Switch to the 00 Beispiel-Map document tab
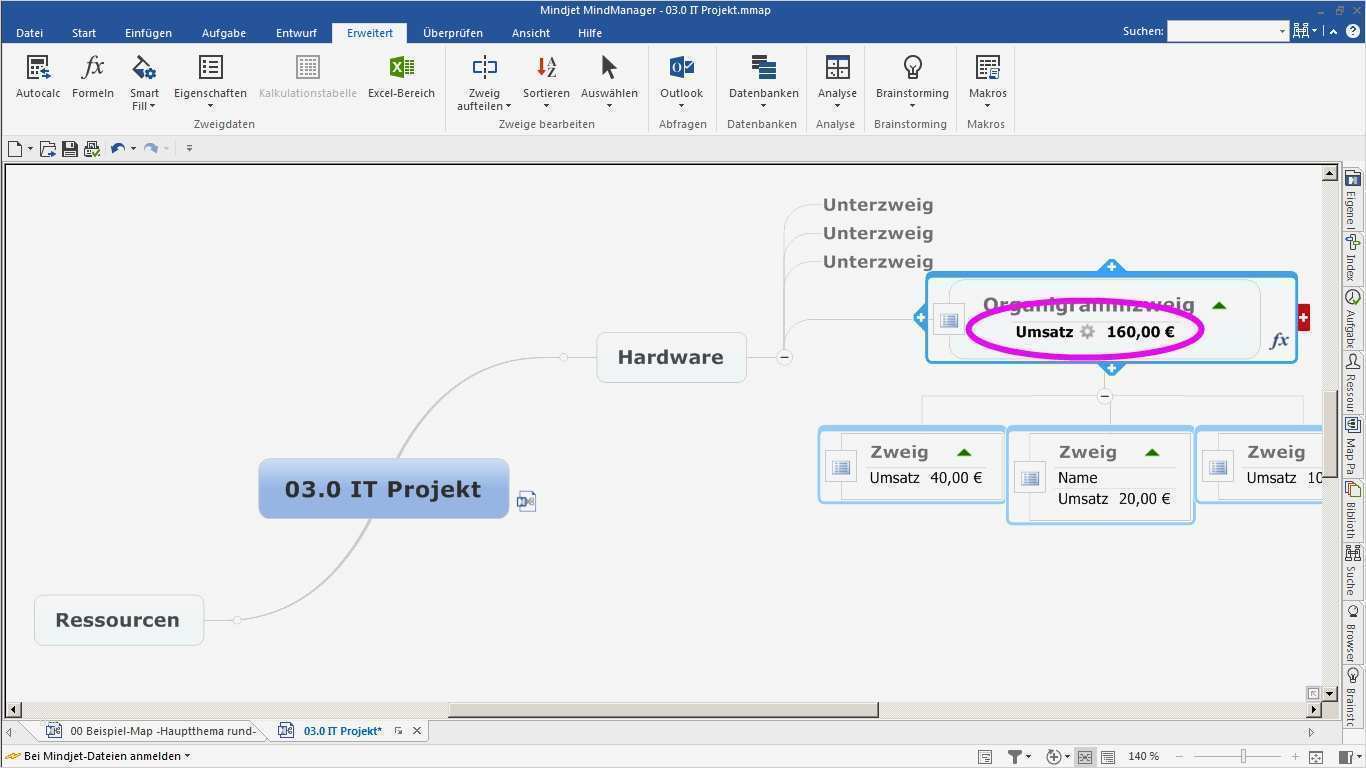This screenshot has width=1366, height=768. [152, 731]
